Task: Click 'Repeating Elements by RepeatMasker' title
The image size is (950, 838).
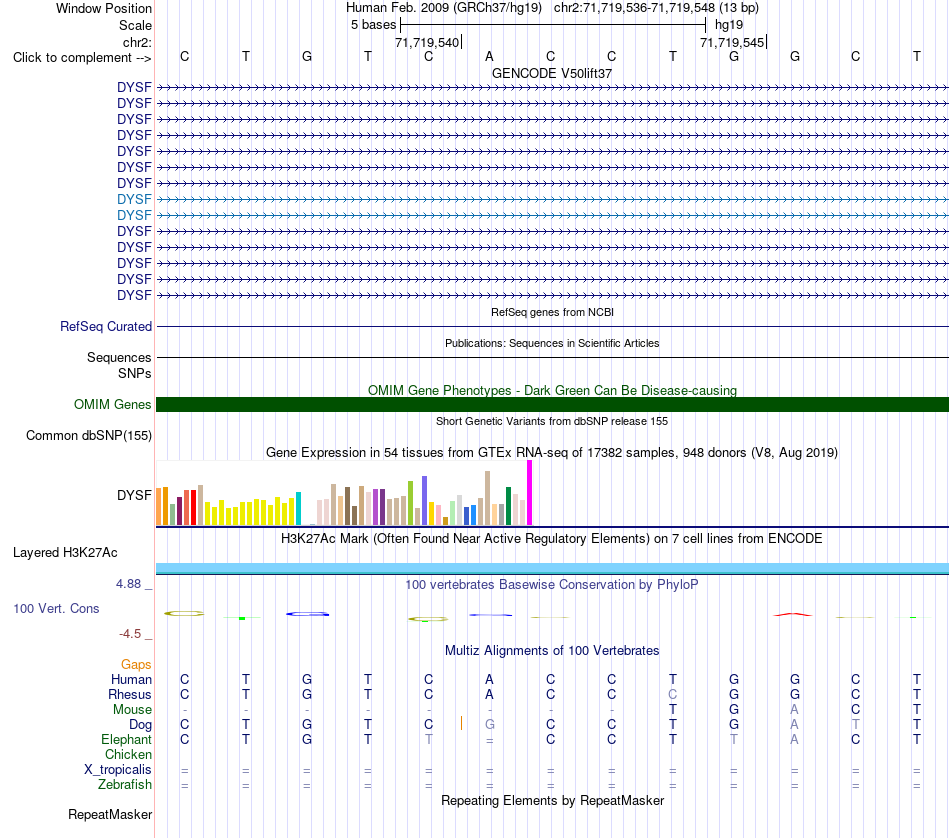Action: 552,800
